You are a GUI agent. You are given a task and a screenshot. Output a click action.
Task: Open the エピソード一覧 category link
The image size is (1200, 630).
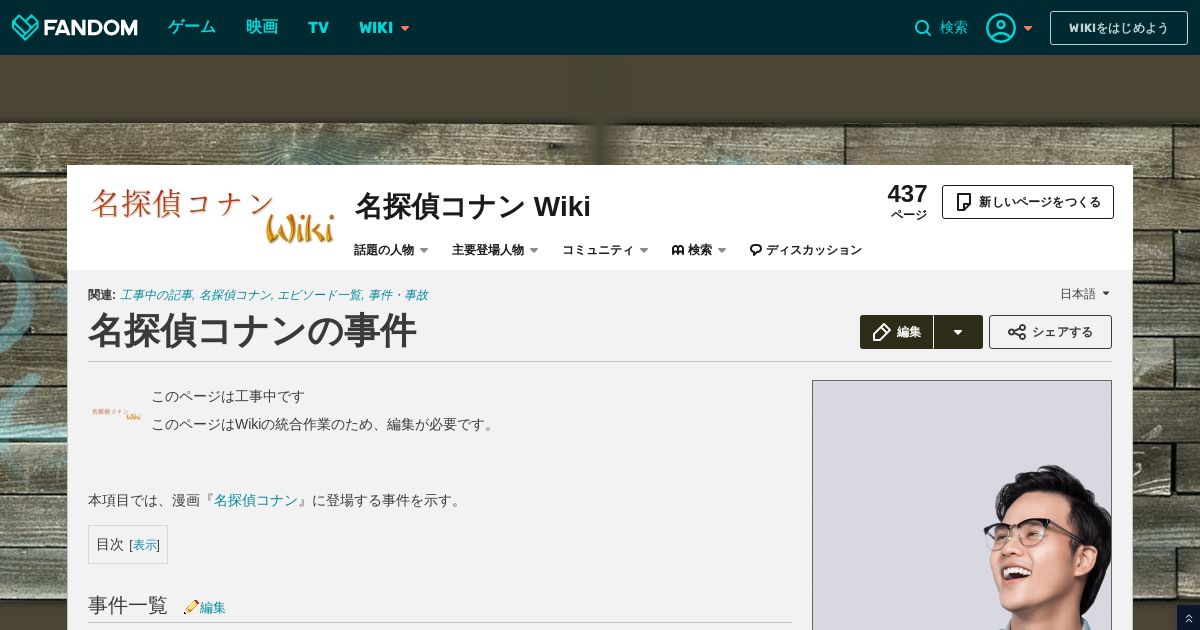[x=320, y=295]
